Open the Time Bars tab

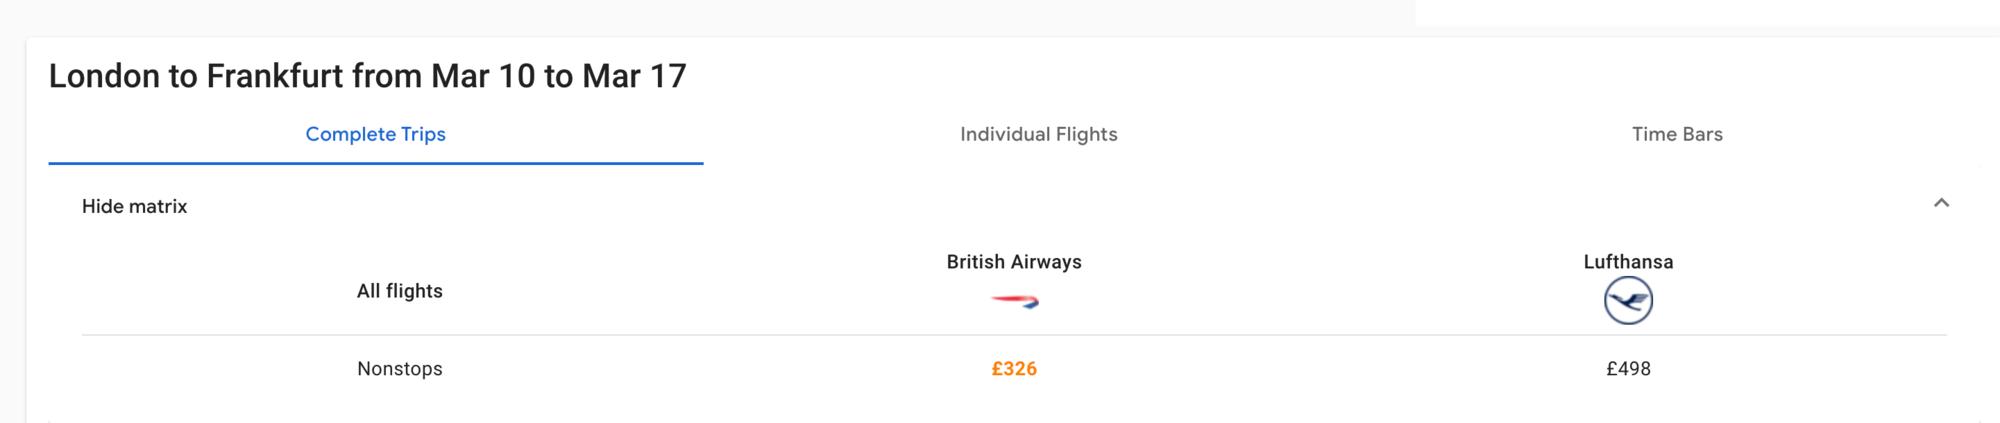click(1677, 134)
